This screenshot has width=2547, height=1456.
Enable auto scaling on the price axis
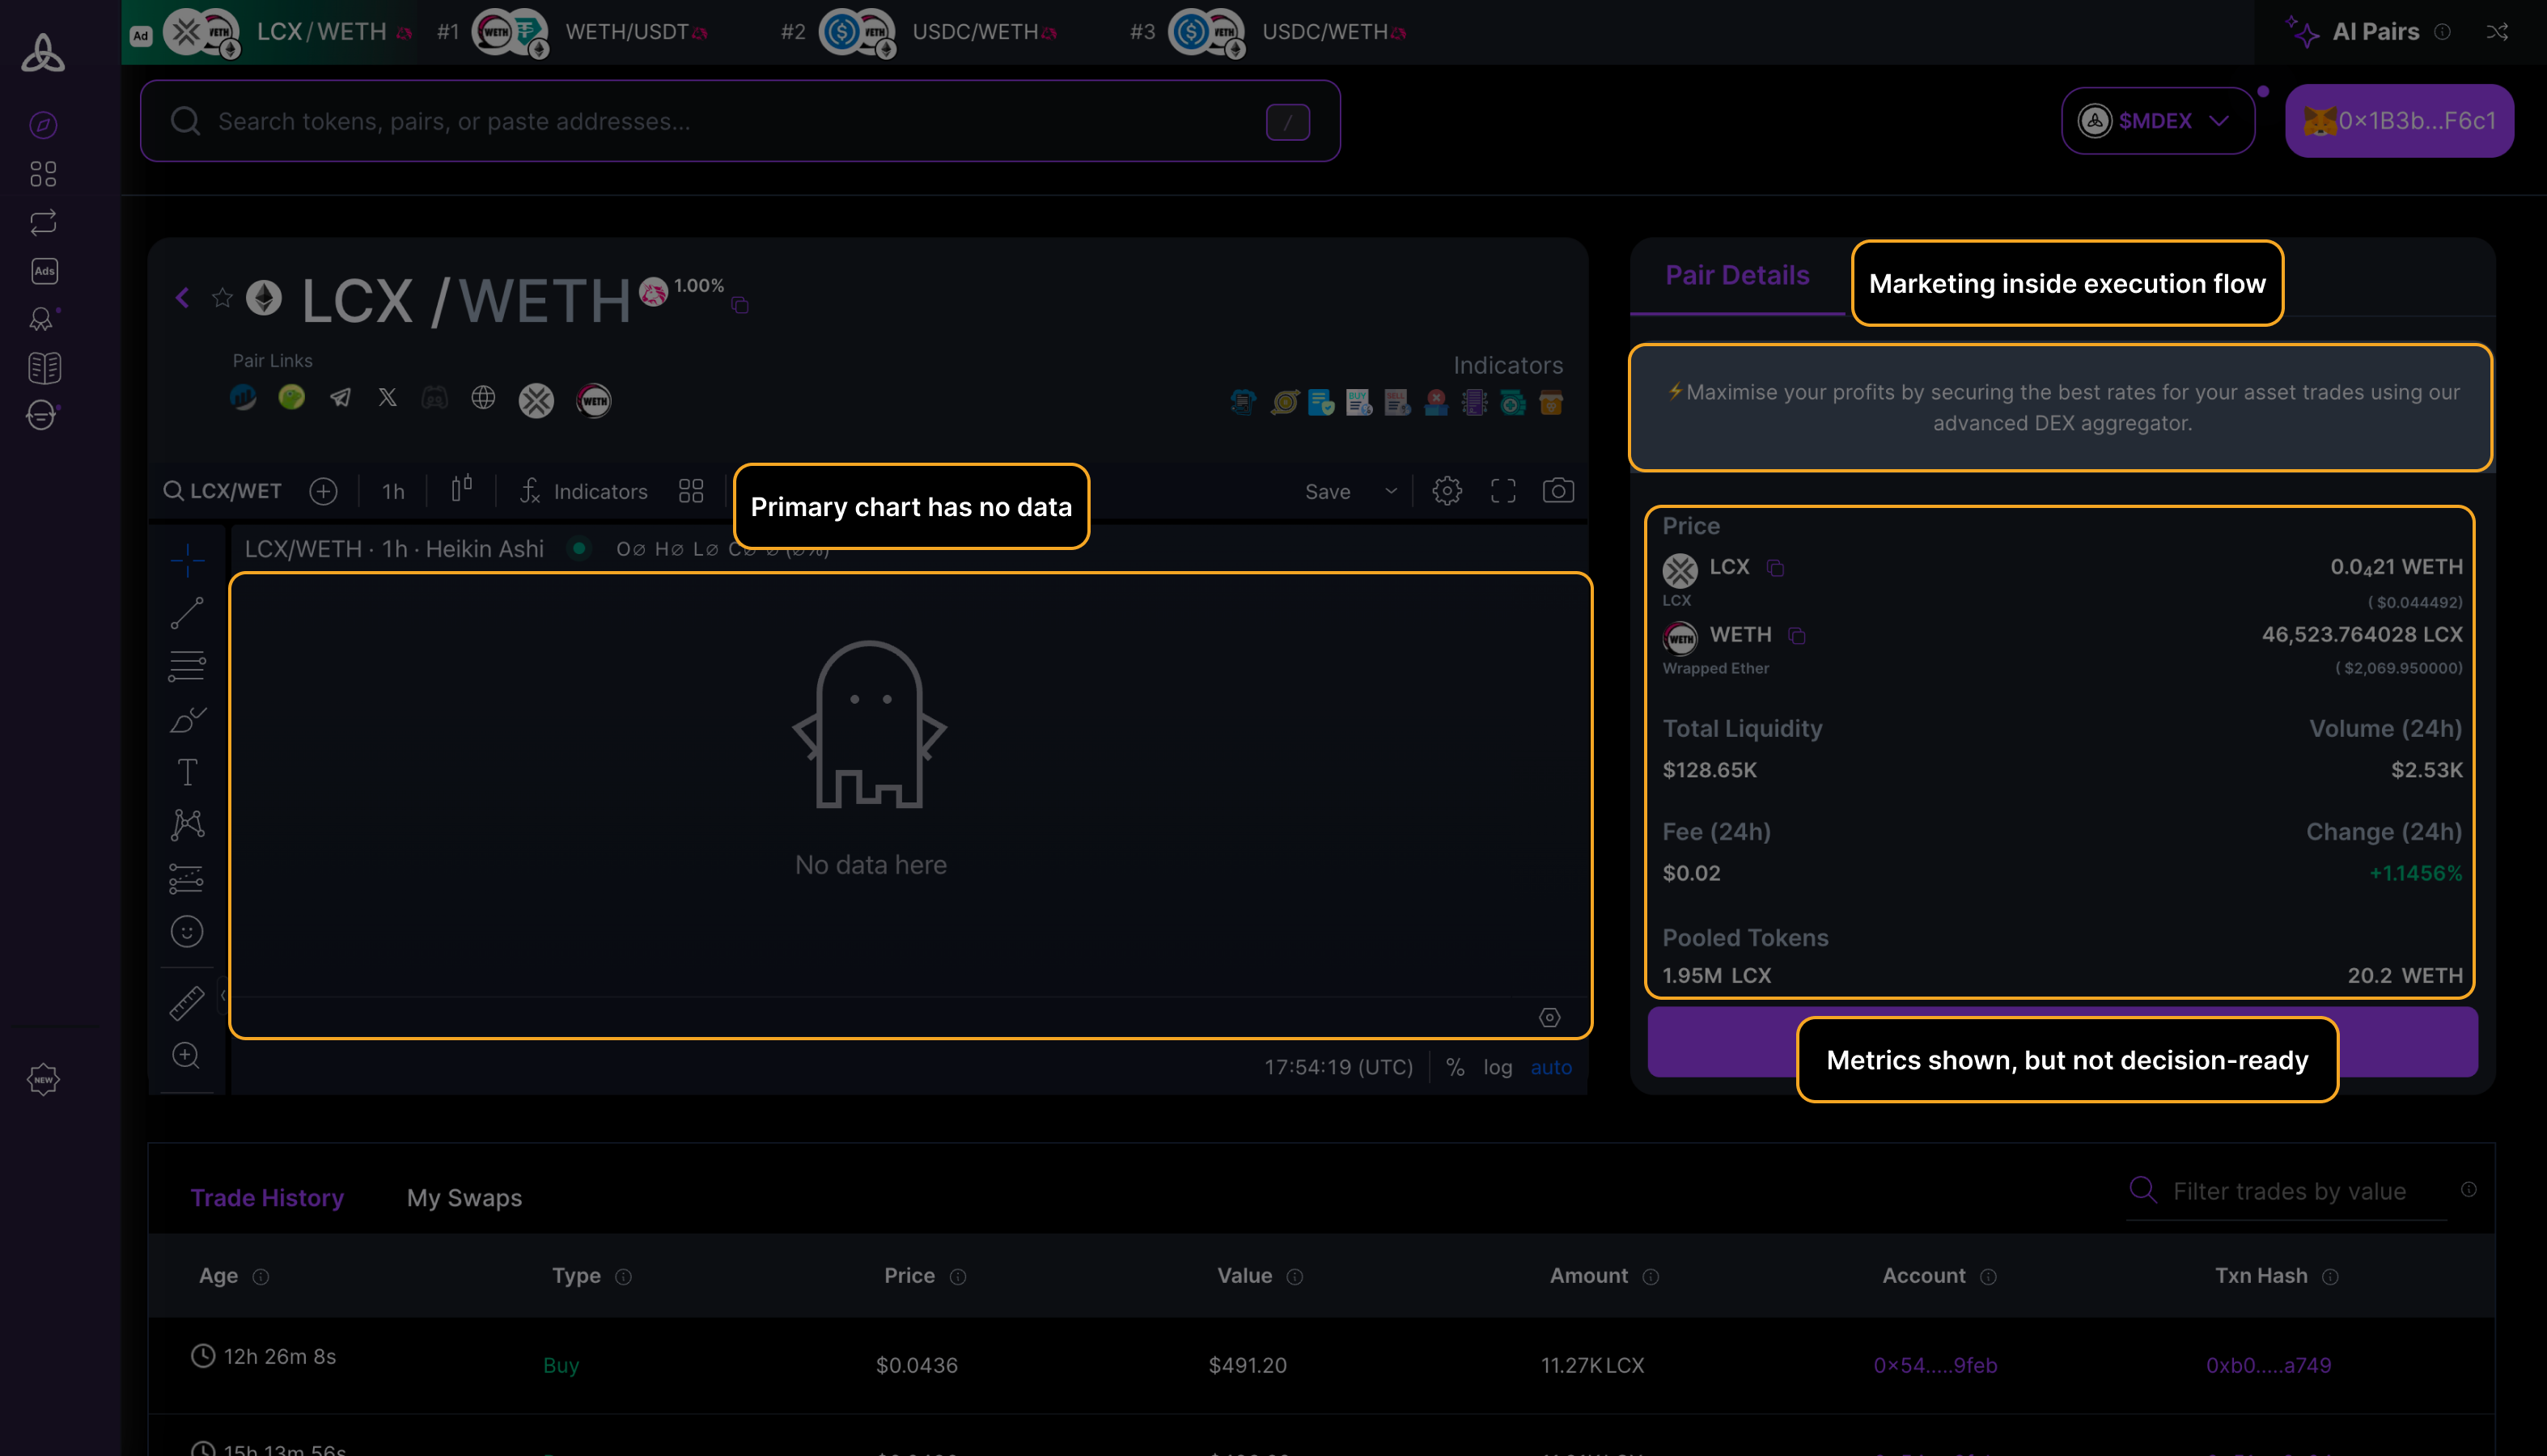pos(1551,1067)
